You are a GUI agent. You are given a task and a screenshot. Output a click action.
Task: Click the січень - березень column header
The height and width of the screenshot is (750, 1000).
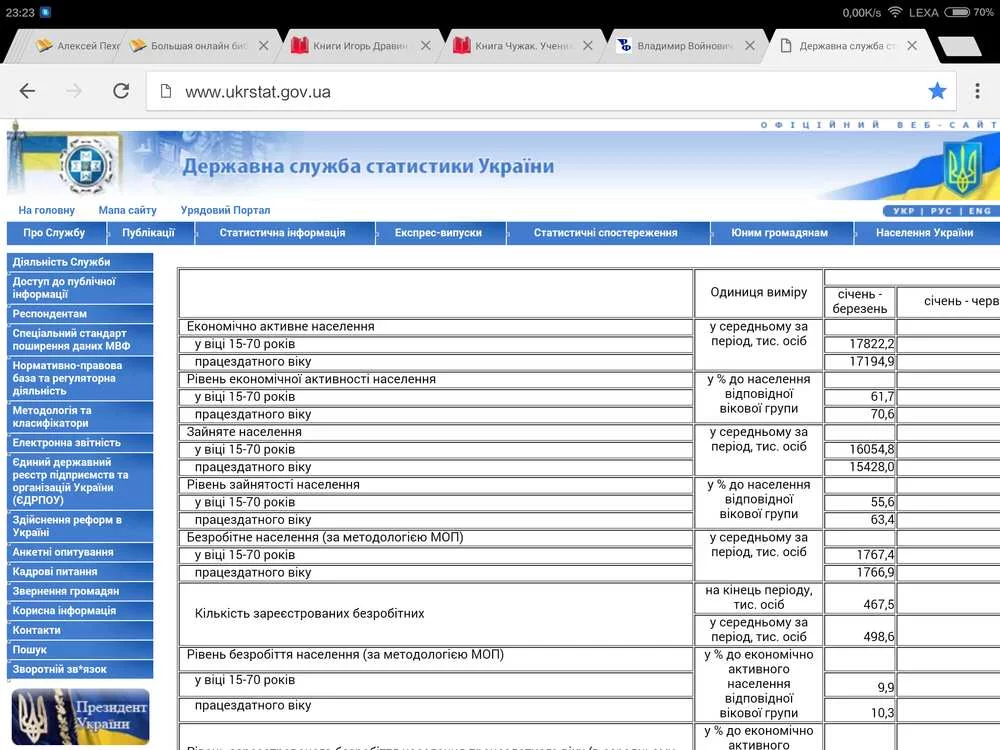tap(859, 302)
